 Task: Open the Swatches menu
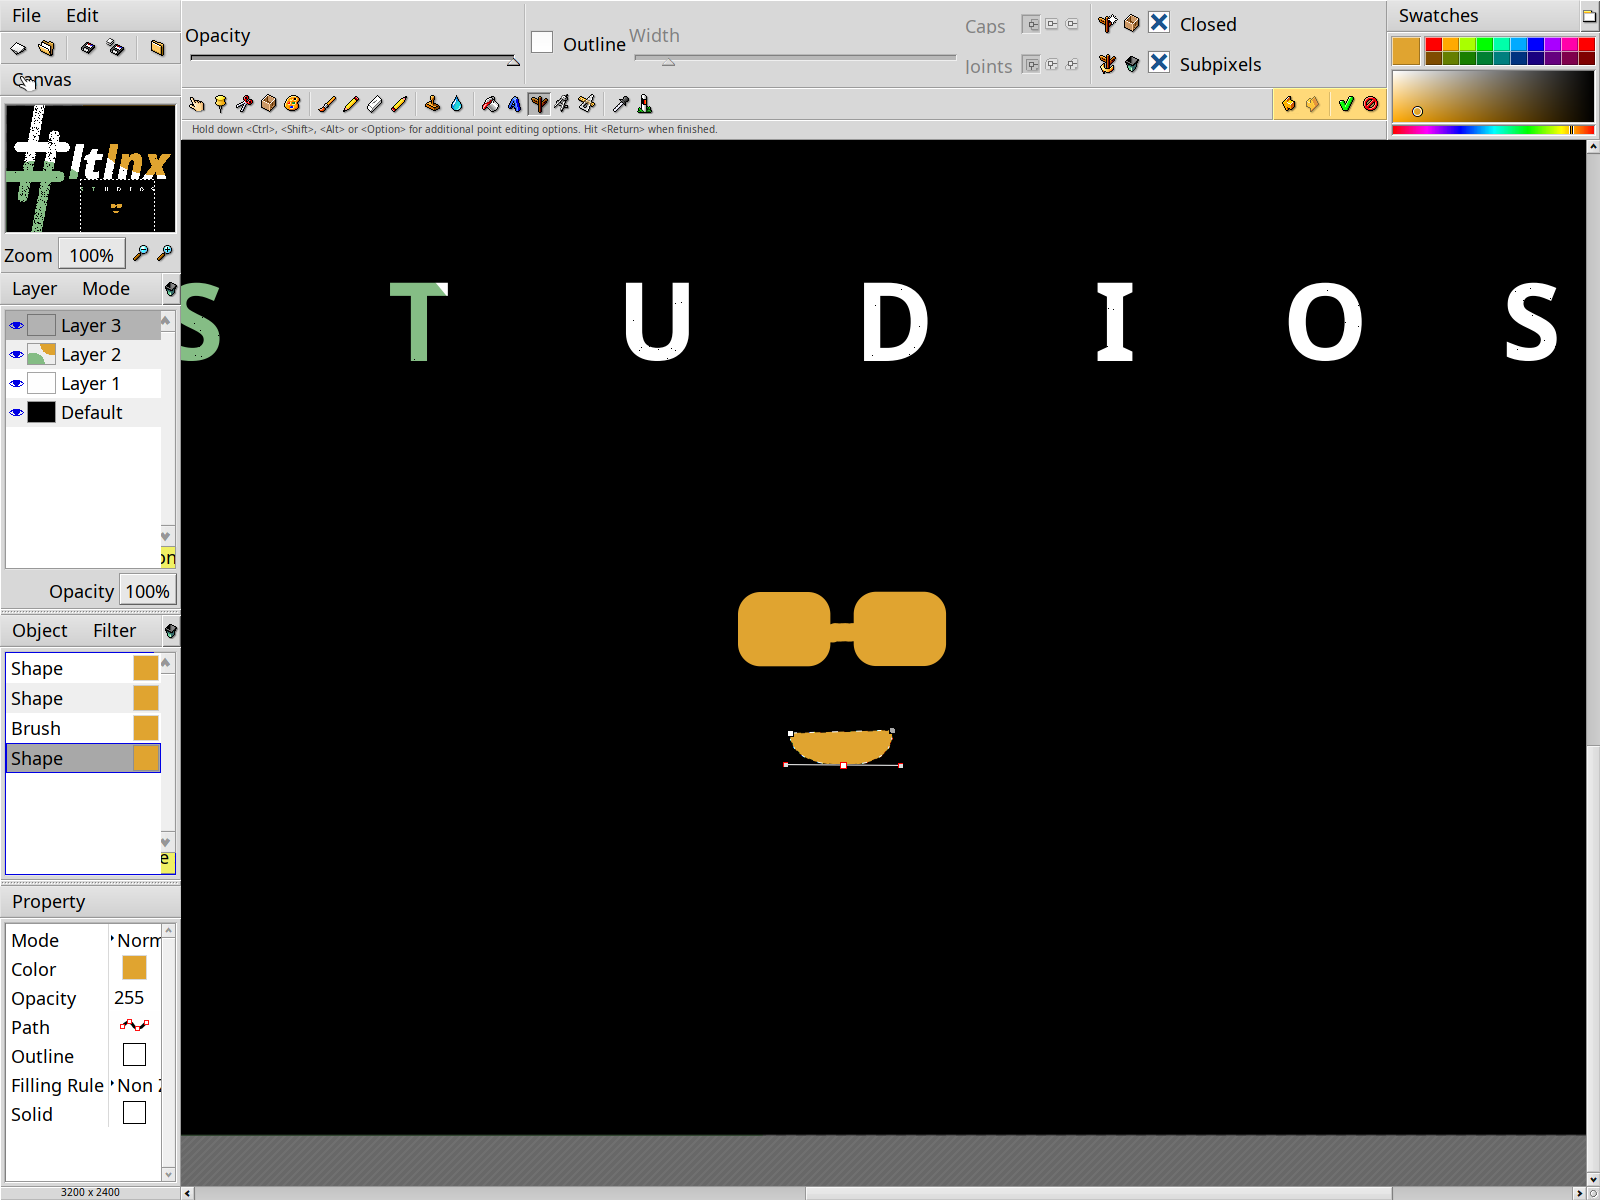(x=1438, y=16)
